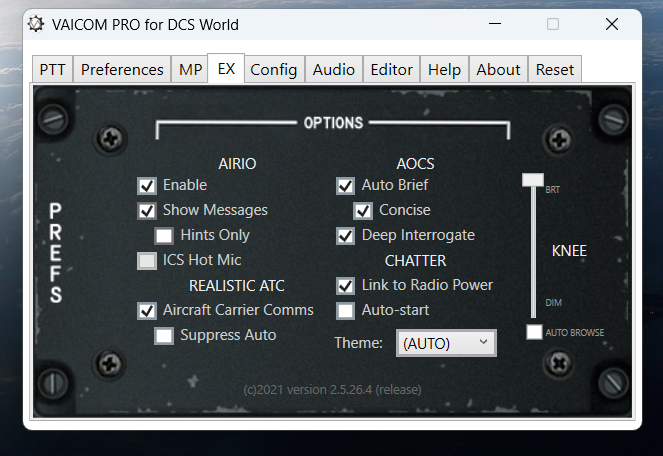The height and width of the screenshot is (456, 663).
Task: Switch to the Editor tab
Action: click(x=392, y=69)
